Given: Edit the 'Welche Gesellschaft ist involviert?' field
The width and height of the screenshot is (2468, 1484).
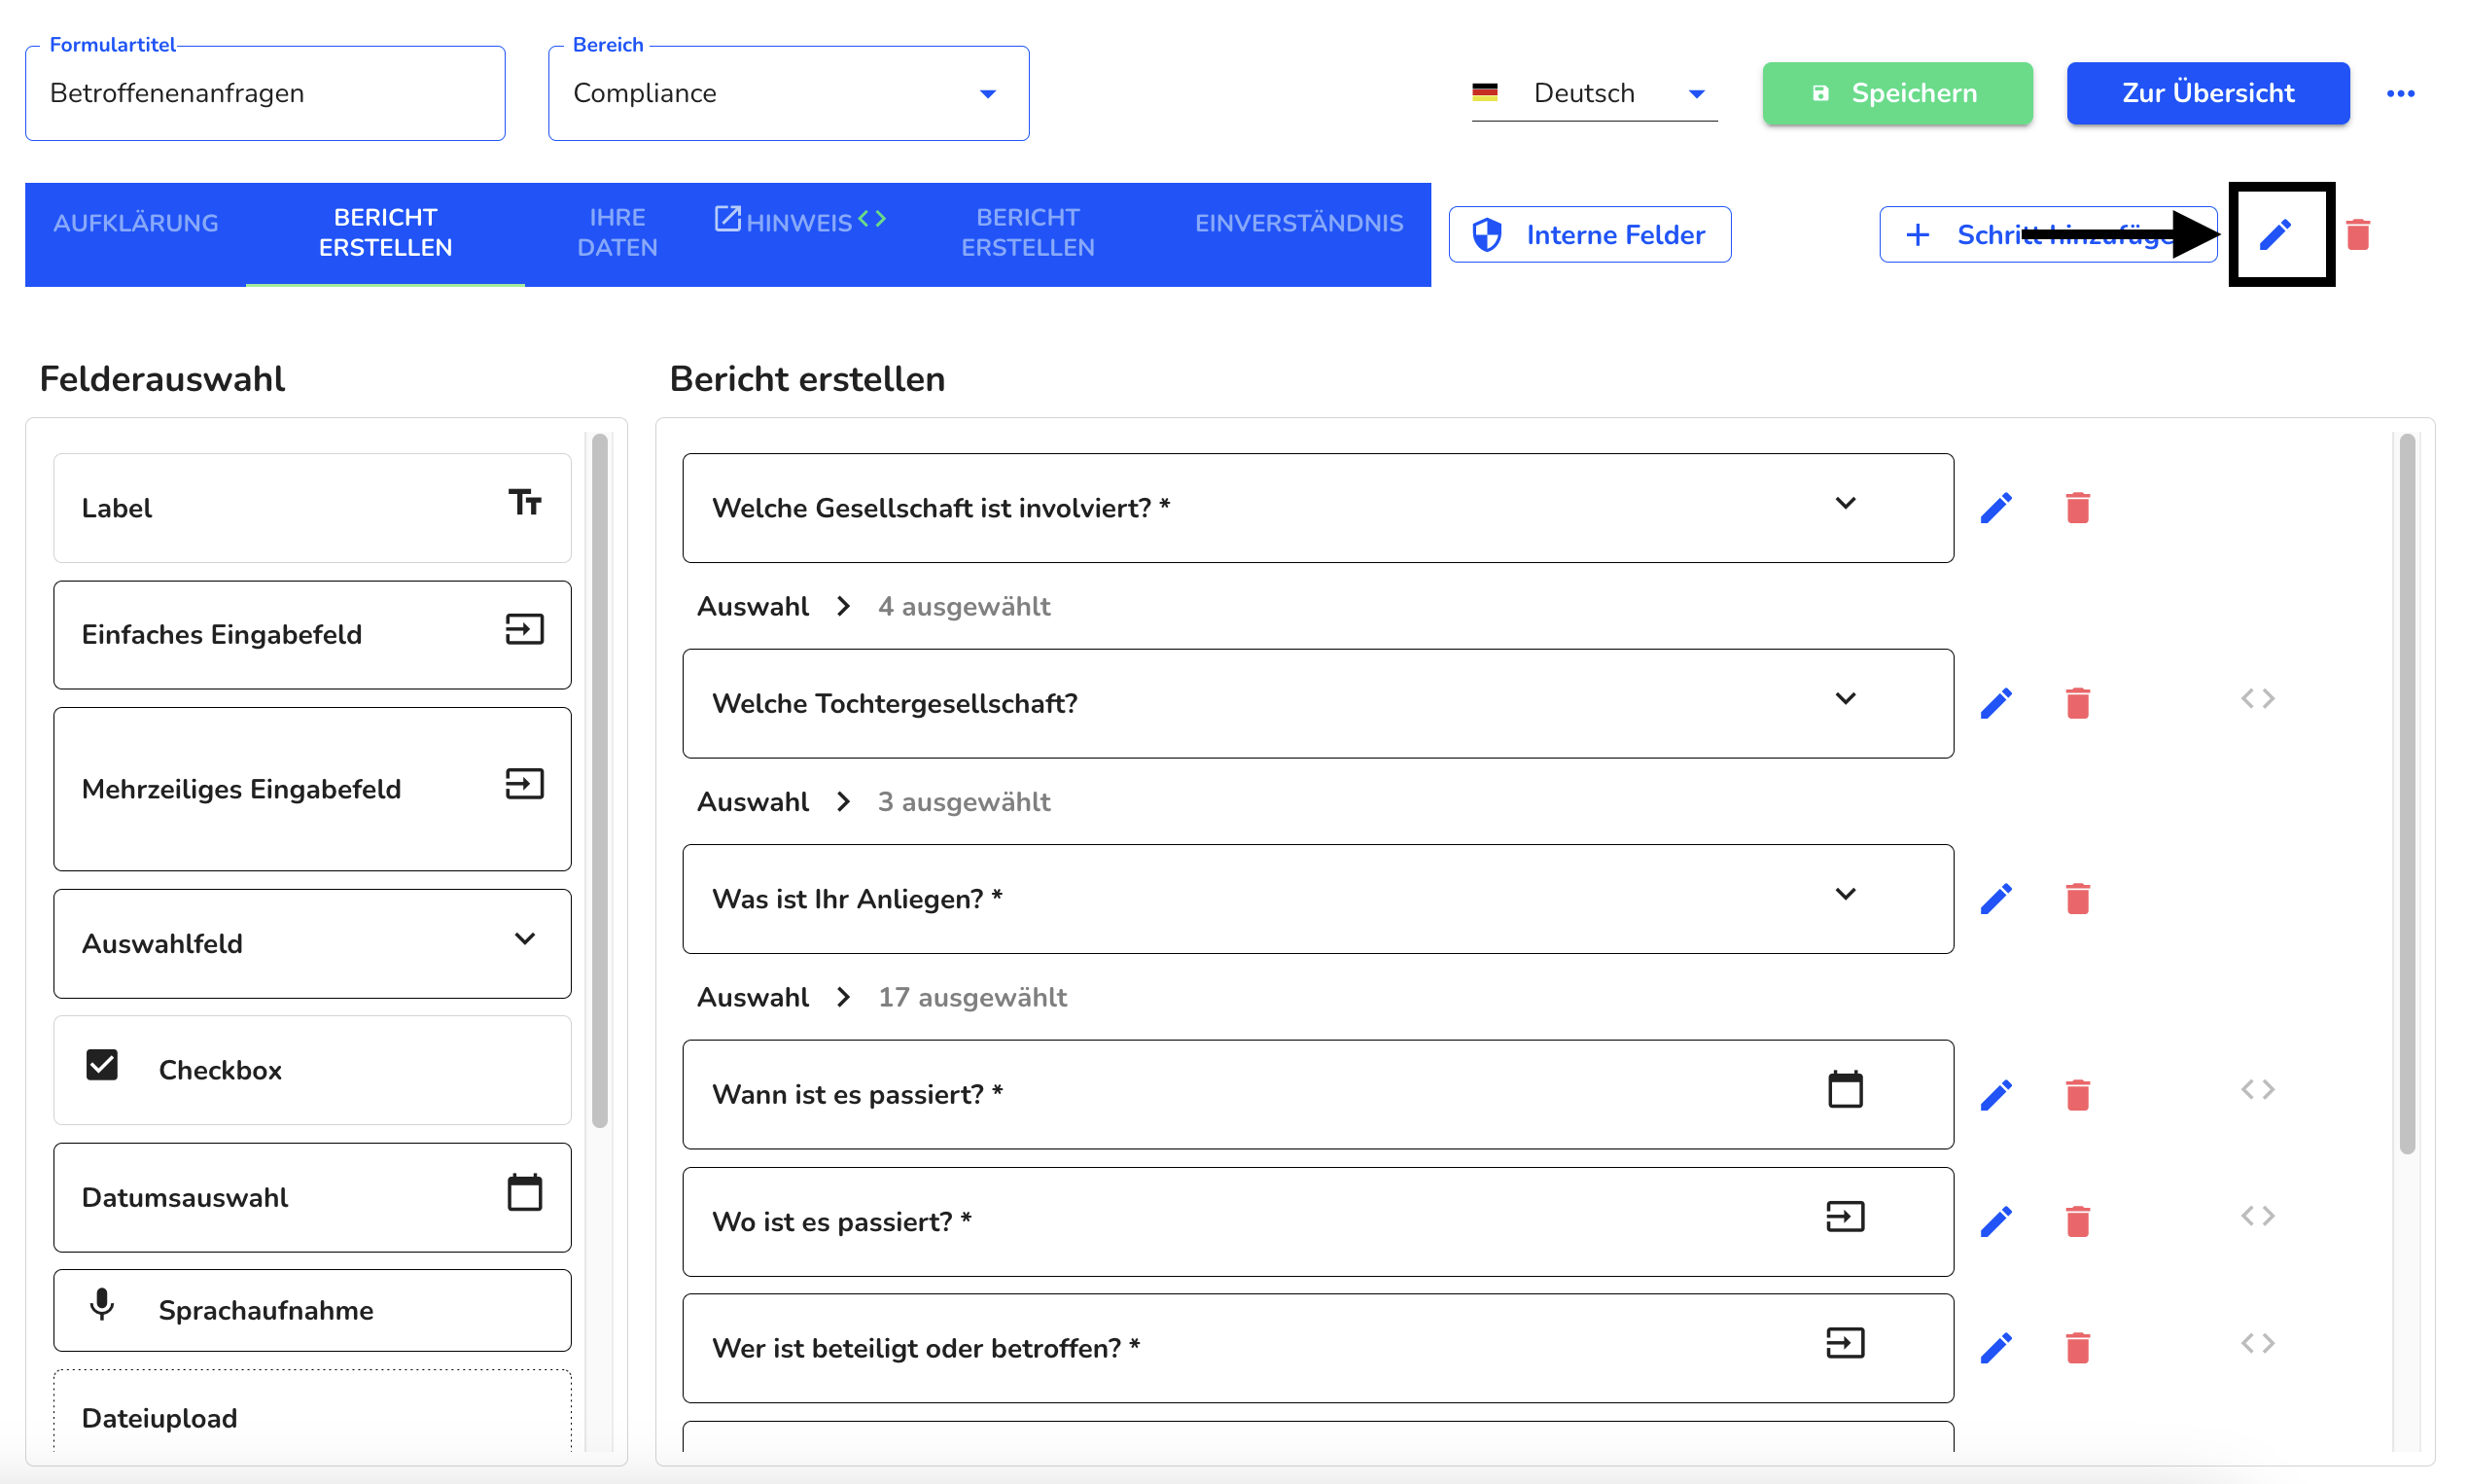Looking at the screenshot, I should click(1995, 508).
